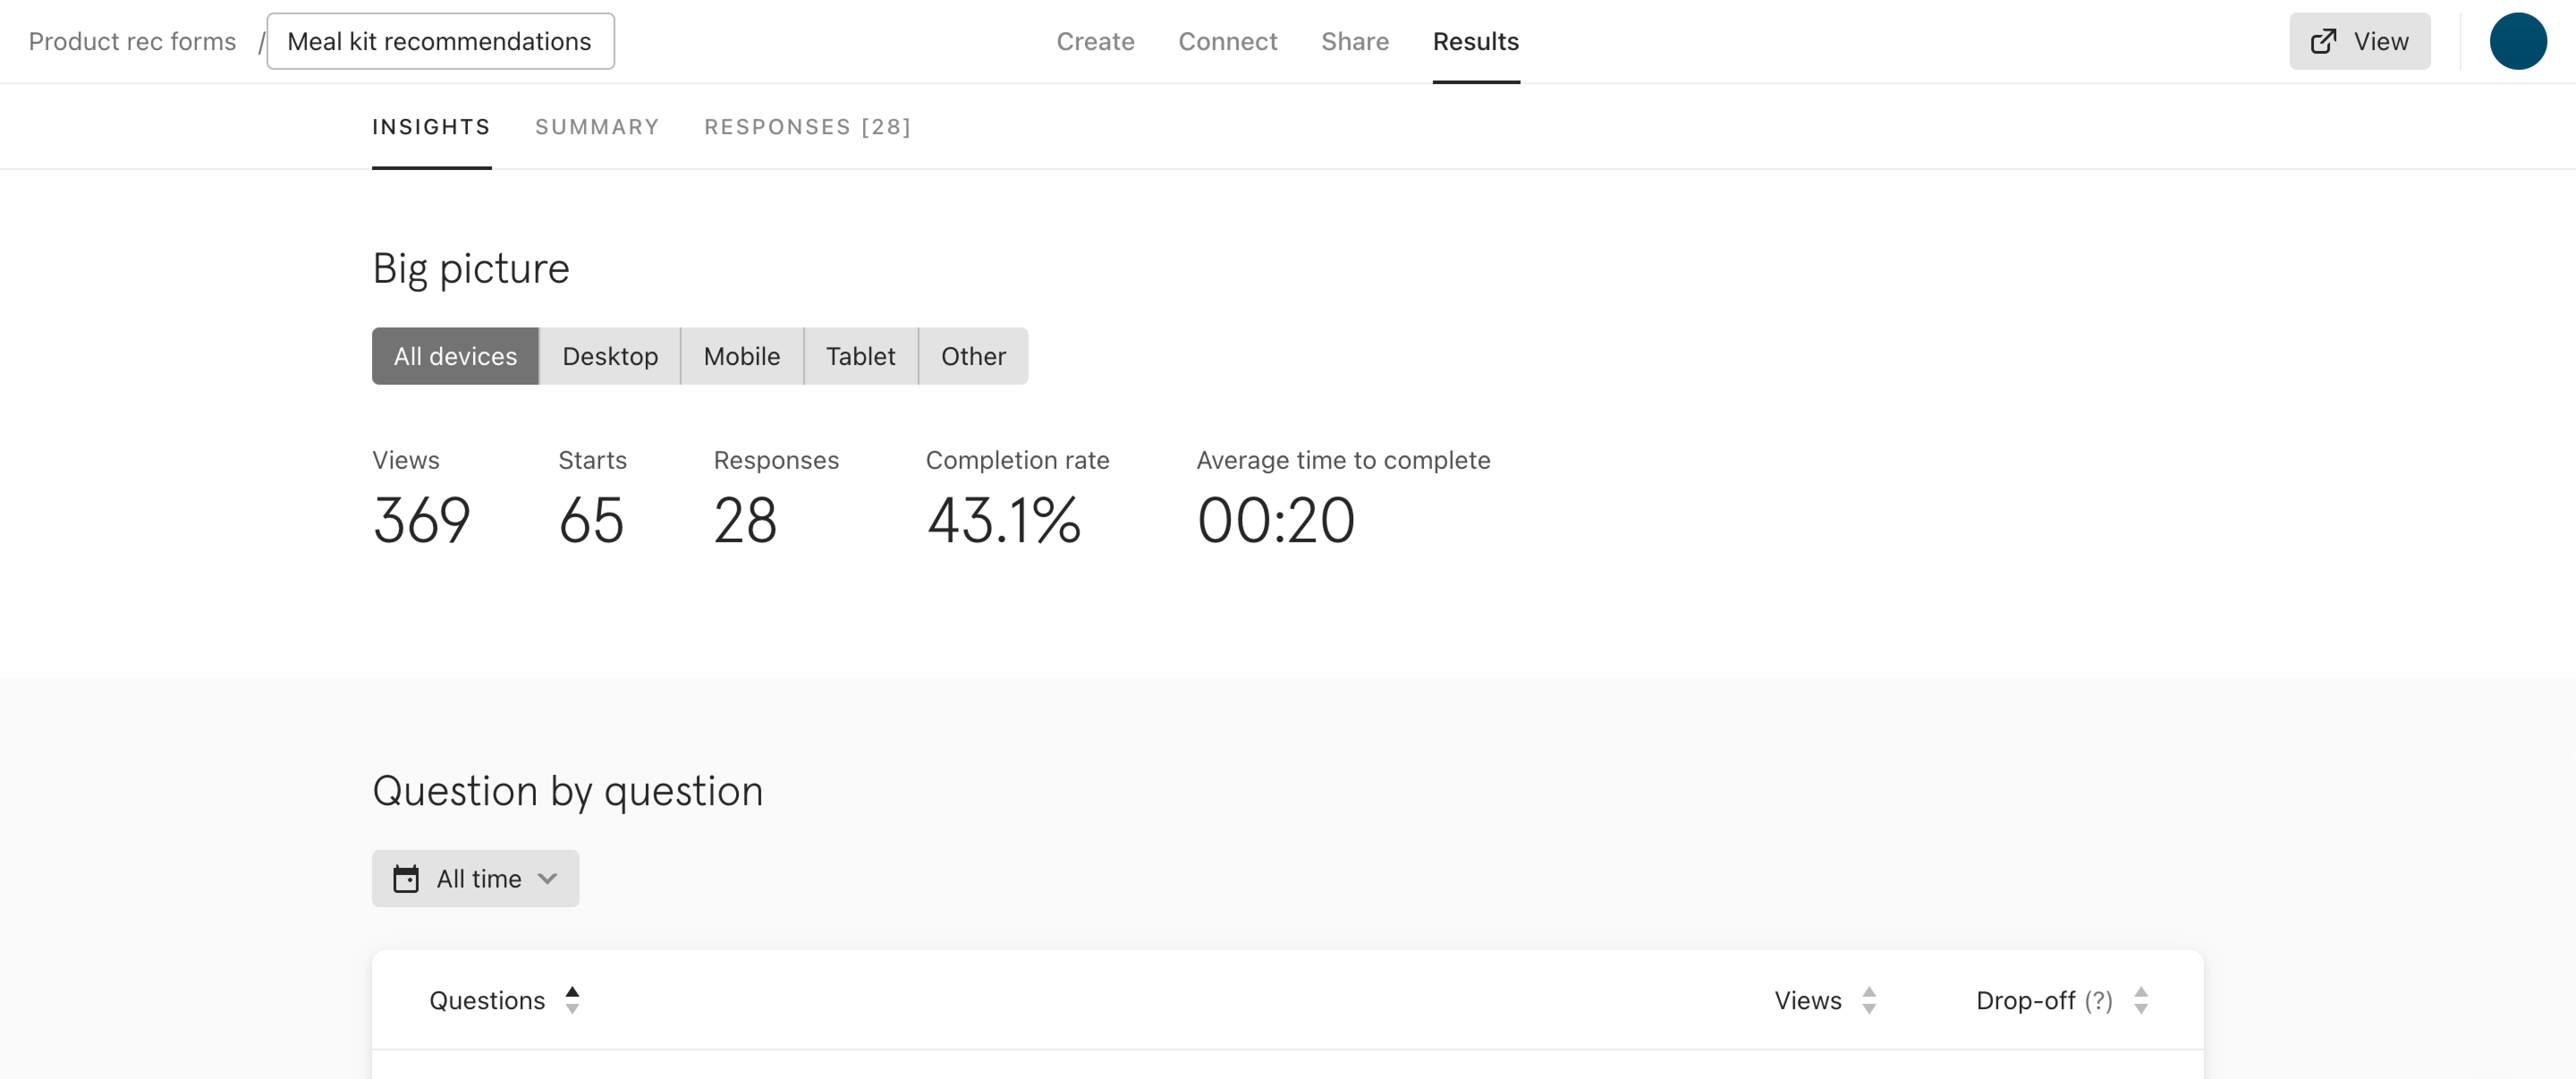The height and width of the screenshot is (1079, 2576).
Task: Click the View button label
Action: click(2381, 41)
